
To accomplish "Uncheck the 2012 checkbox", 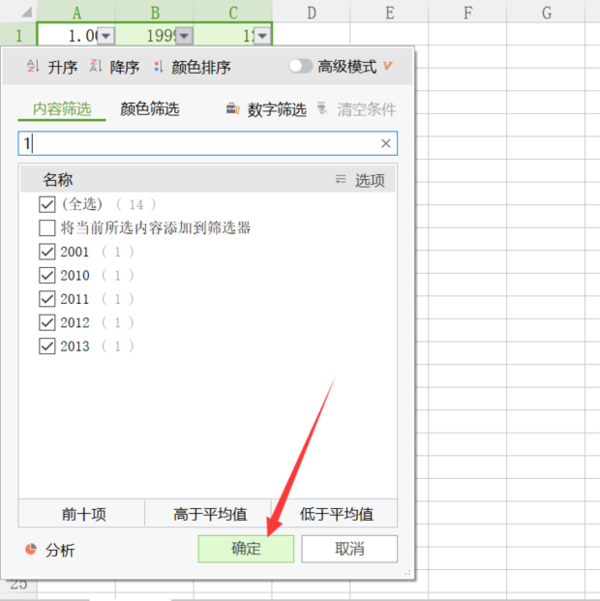I will [47, 323].
